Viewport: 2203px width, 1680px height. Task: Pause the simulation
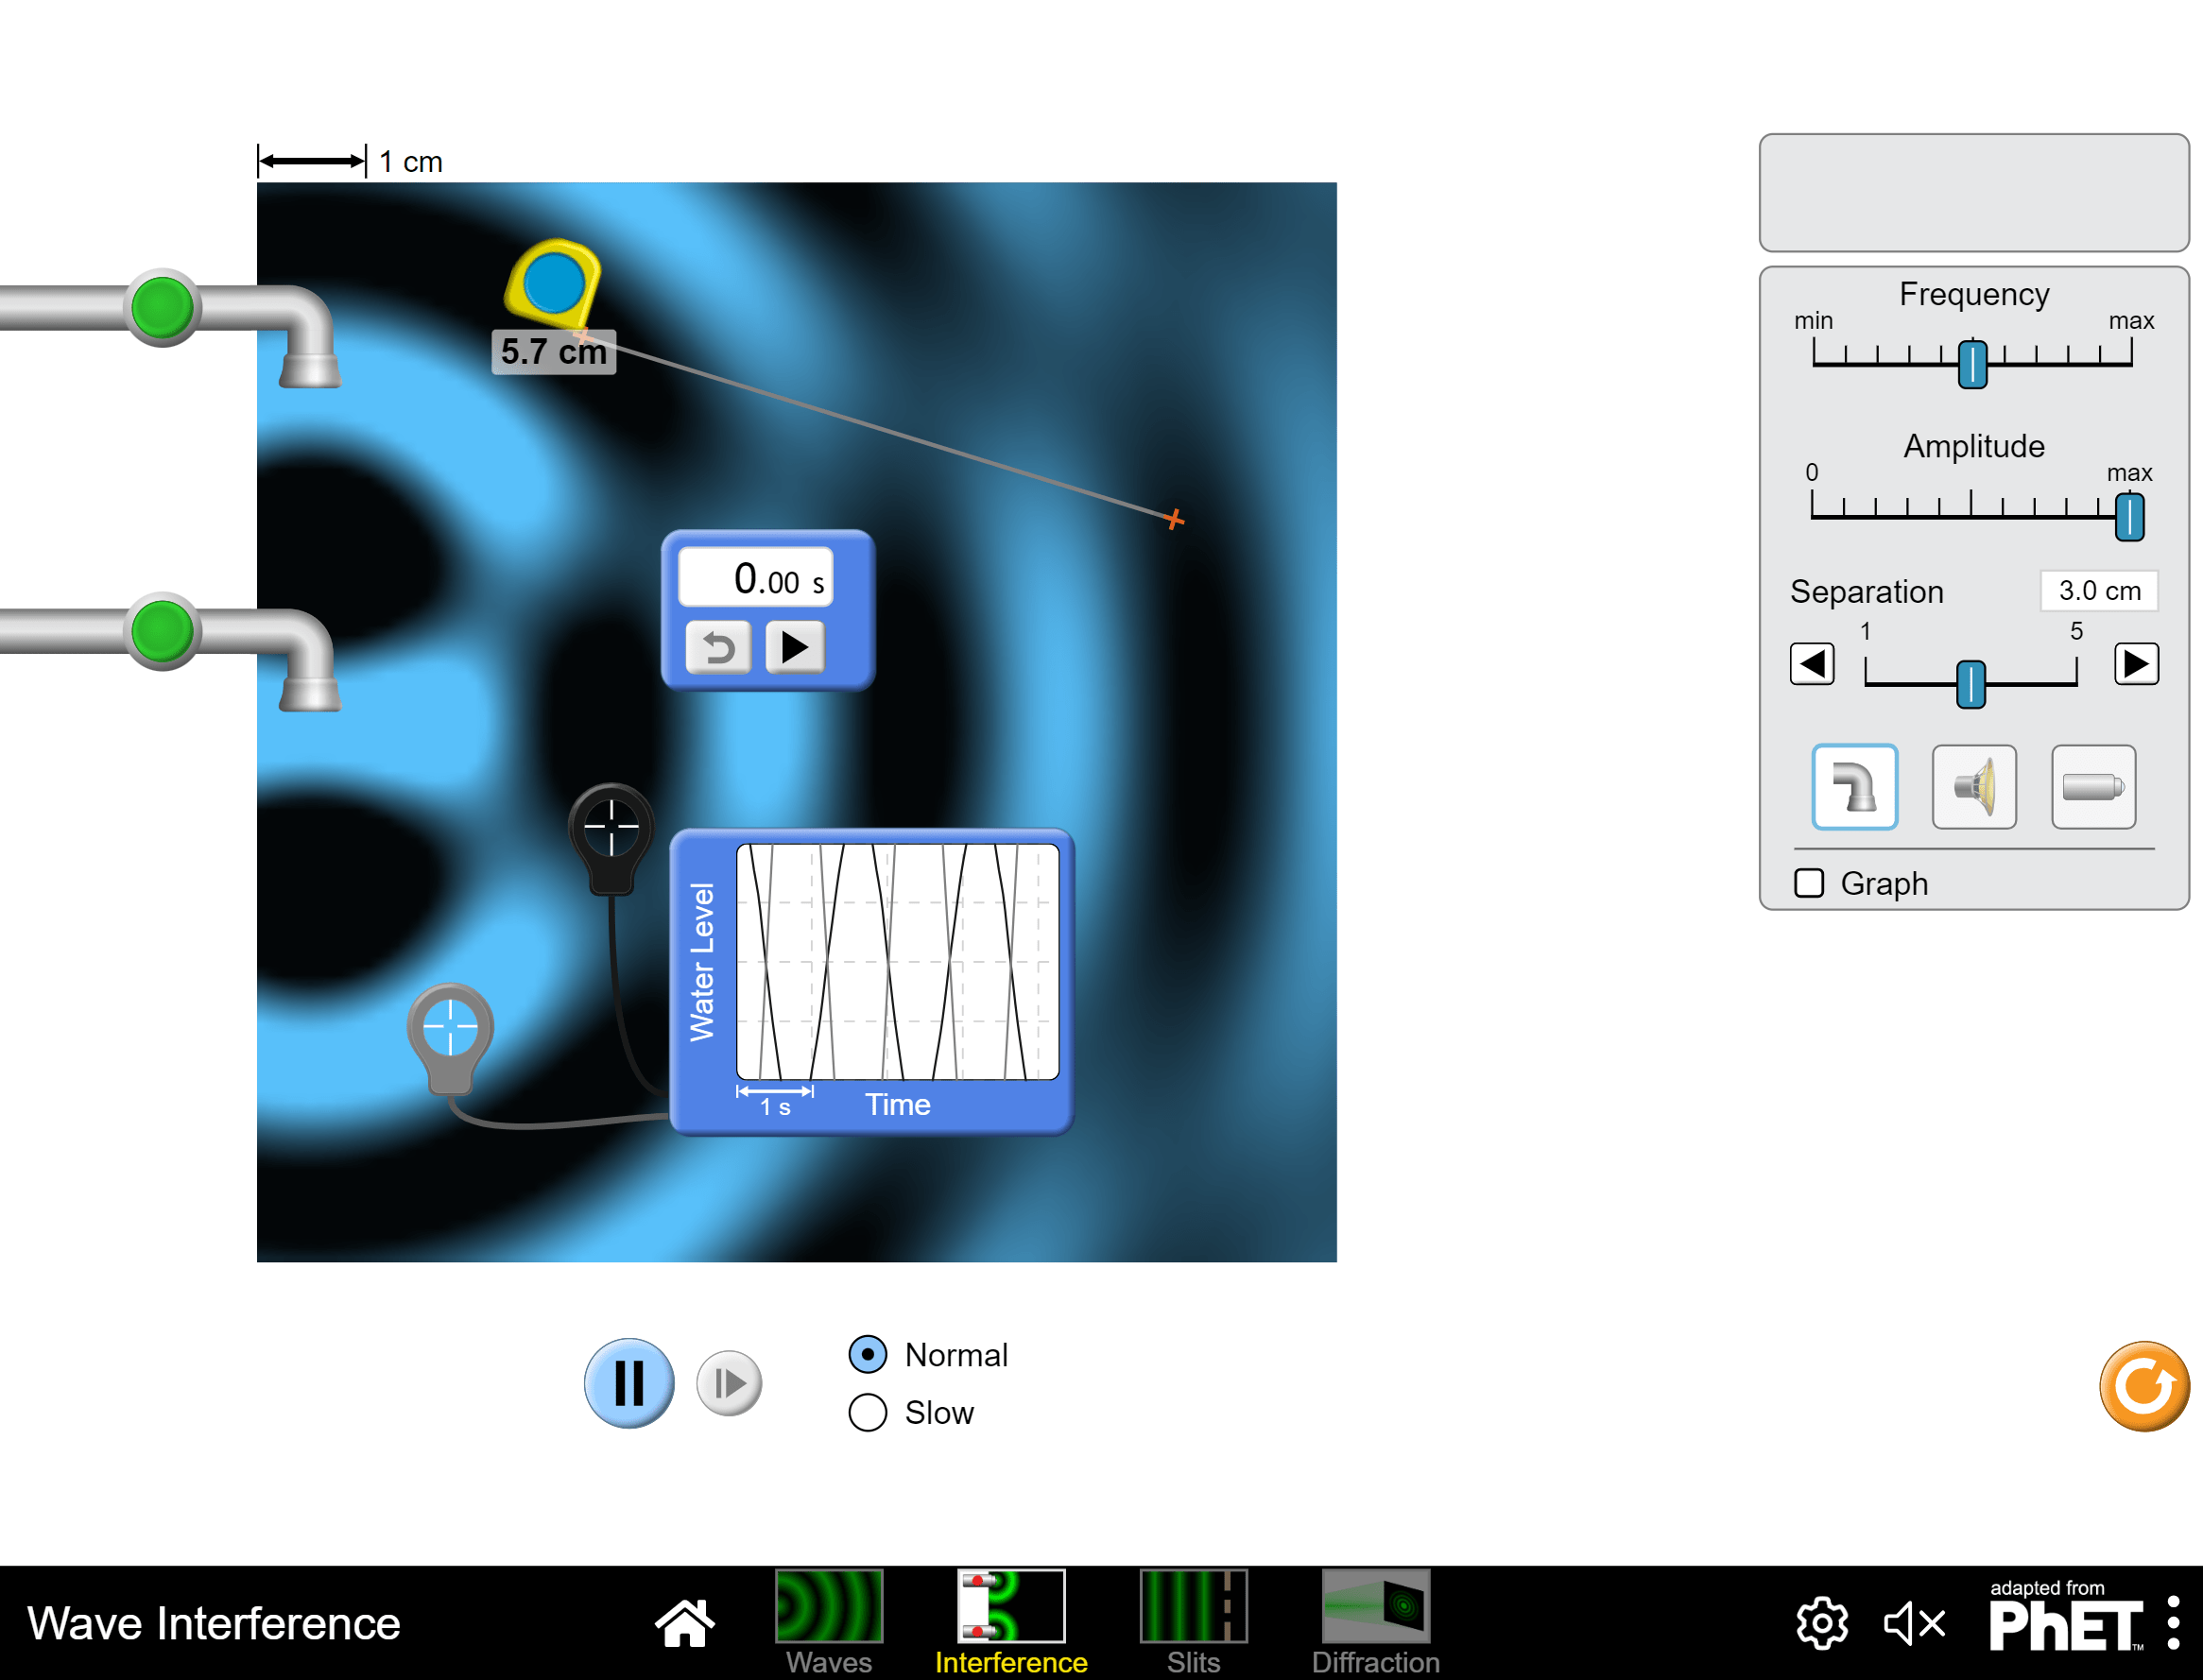coord(629,1383)
